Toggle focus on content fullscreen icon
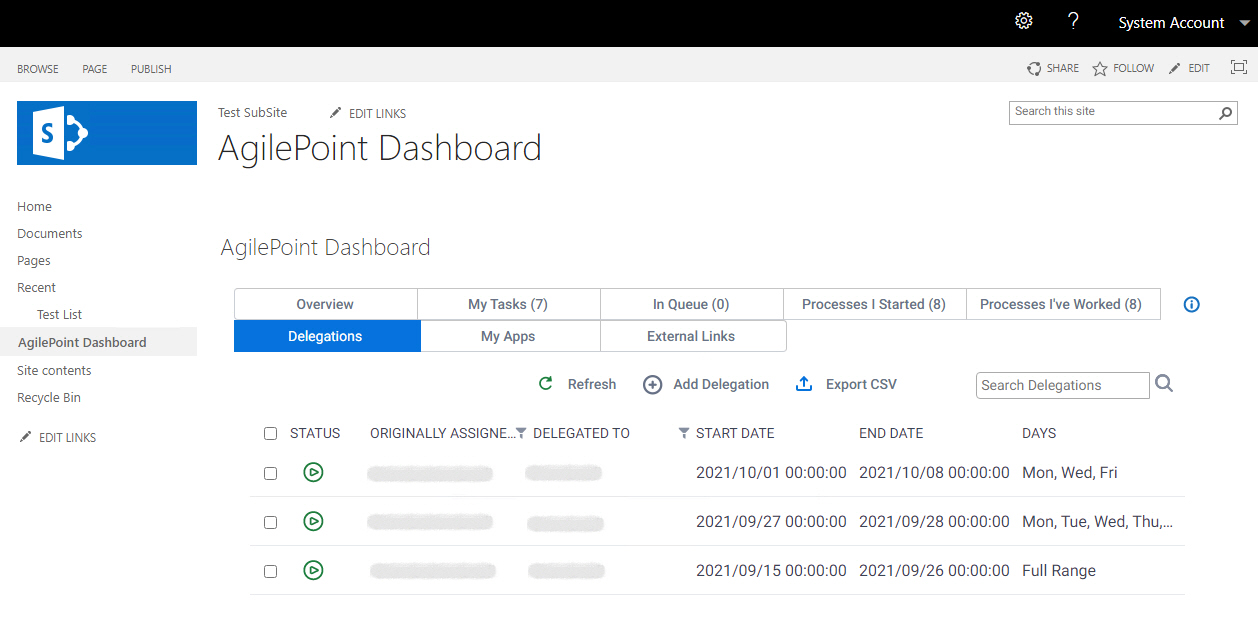1258x640 pixels. [1238, 67]
